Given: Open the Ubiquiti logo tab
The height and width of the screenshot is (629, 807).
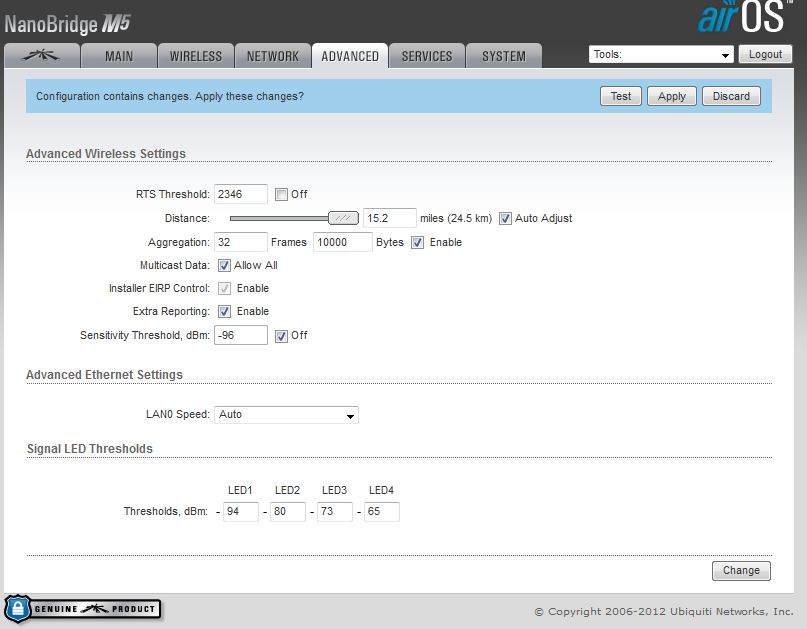Looking at the screenshot, I should coord(42,56).
